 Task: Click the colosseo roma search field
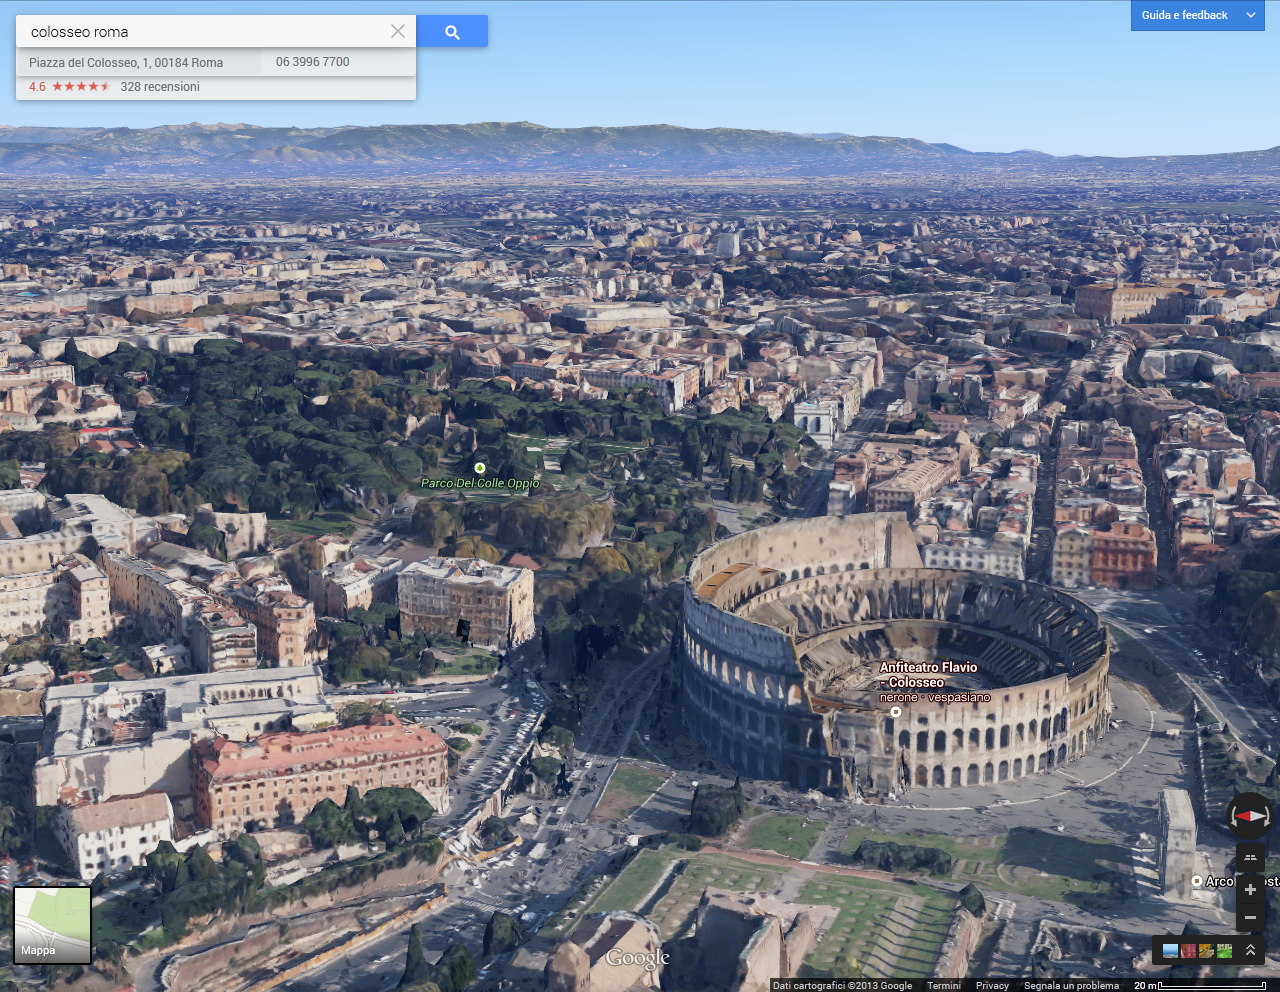pyautogui.click(x=200, y=32)
